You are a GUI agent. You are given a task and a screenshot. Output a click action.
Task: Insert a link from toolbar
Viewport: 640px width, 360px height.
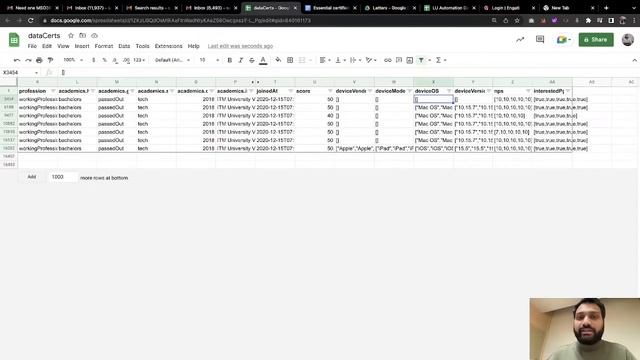387,60
